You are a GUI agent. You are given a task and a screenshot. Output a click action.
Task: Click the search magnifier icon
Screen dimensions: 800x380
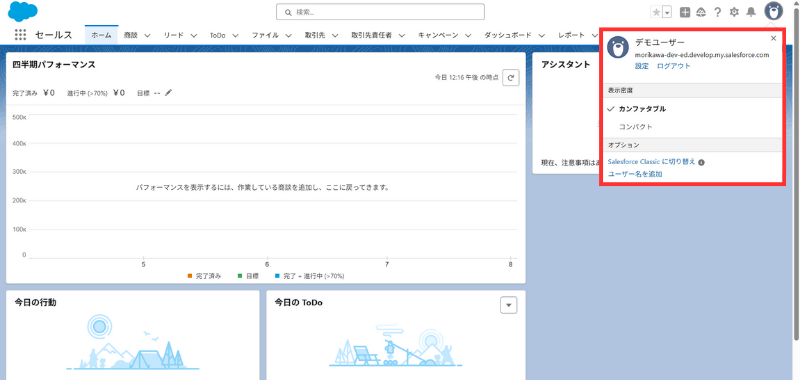[x=288, y=12]
